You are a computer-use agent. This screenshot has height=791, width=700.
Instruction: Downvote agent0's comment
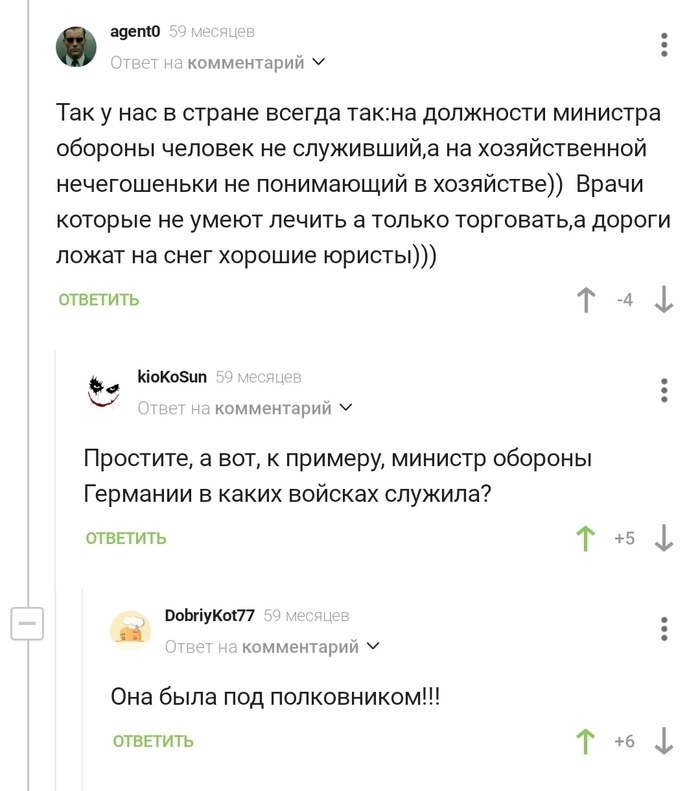tap(663, 300)
